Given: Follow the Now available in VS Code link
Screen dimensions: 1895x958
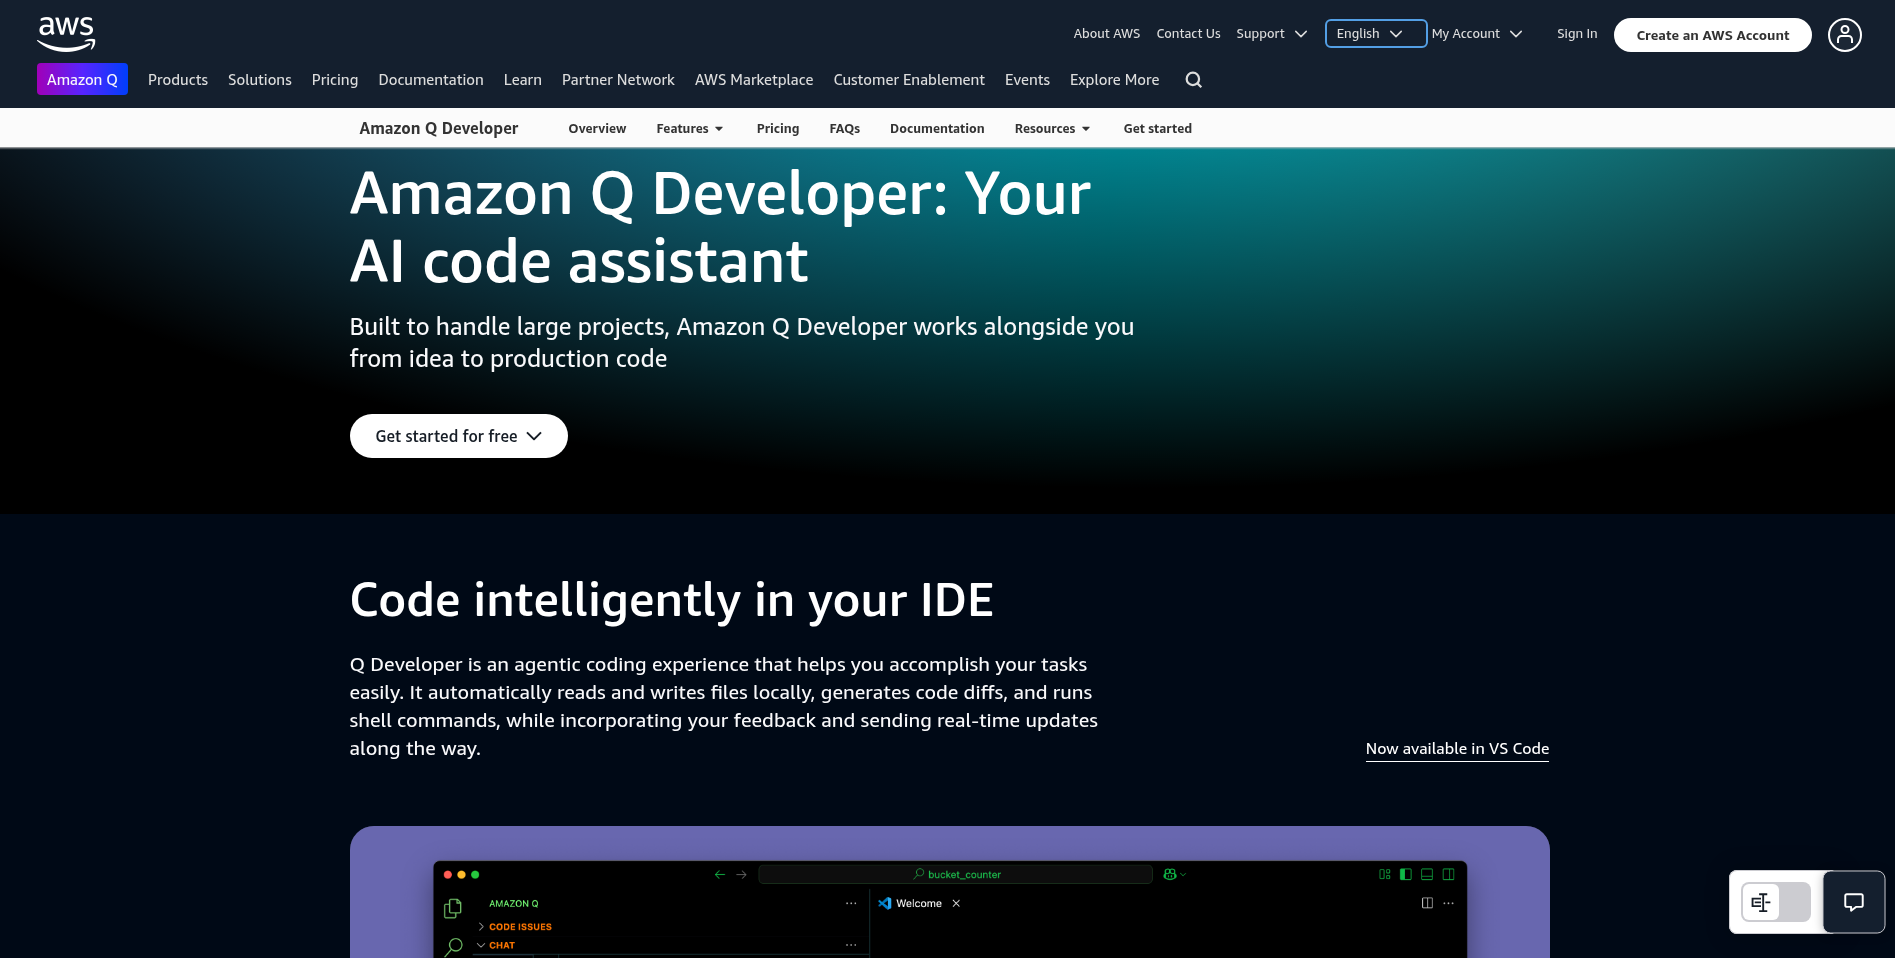Looking at the screenshot, I should pos(1456,748).
